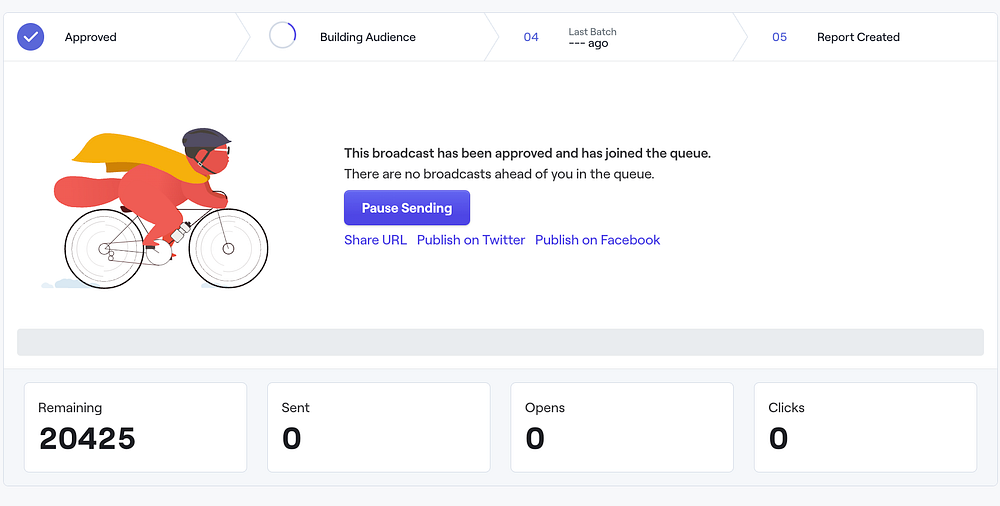Click the Approved checkmark circle icon
Viewport: 1000px width, 506px height.
pos(31,37)
